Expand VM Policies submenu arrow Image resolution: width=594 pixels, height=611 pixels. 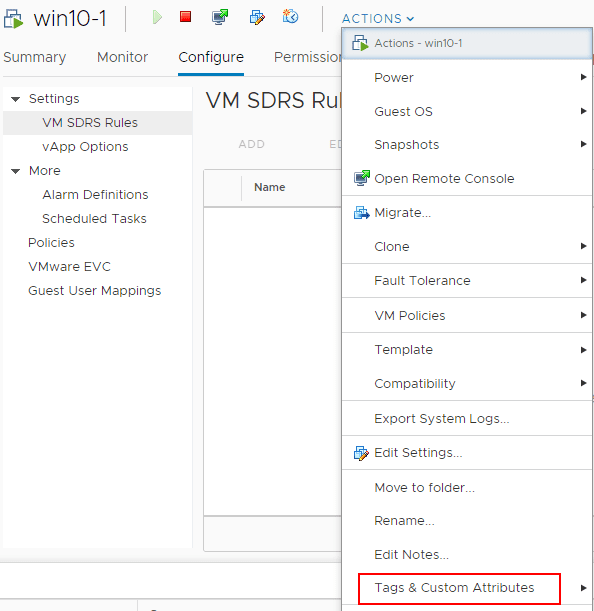tap(583, 315)
